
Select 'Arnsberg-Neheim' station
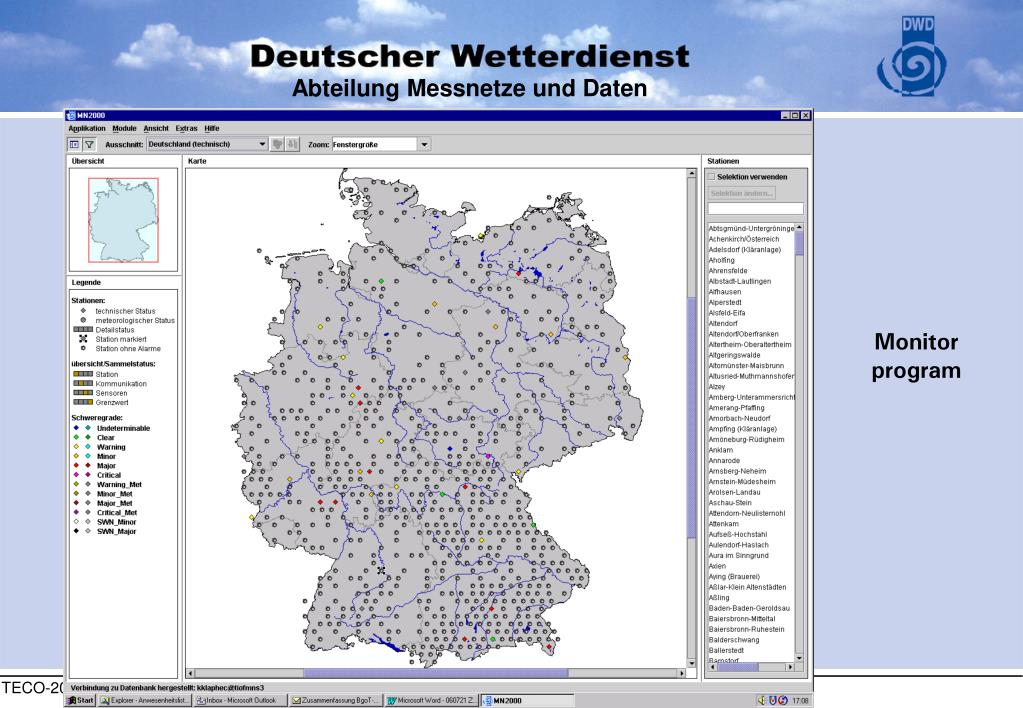pos(738,471)
